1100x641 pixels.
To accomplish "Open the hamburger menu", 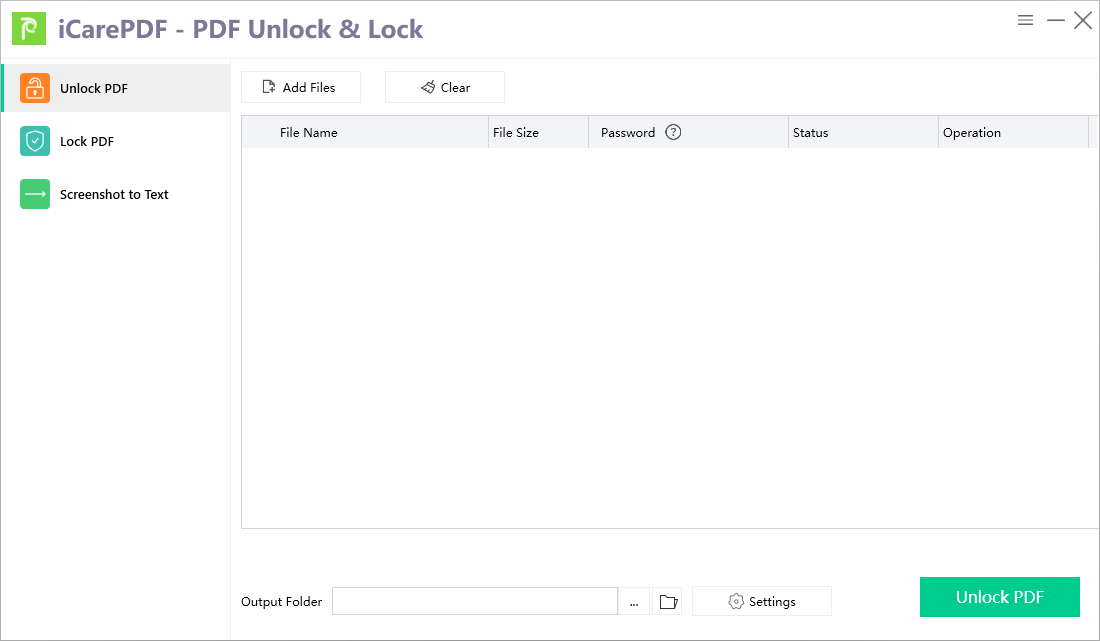I will point(1025,19).
